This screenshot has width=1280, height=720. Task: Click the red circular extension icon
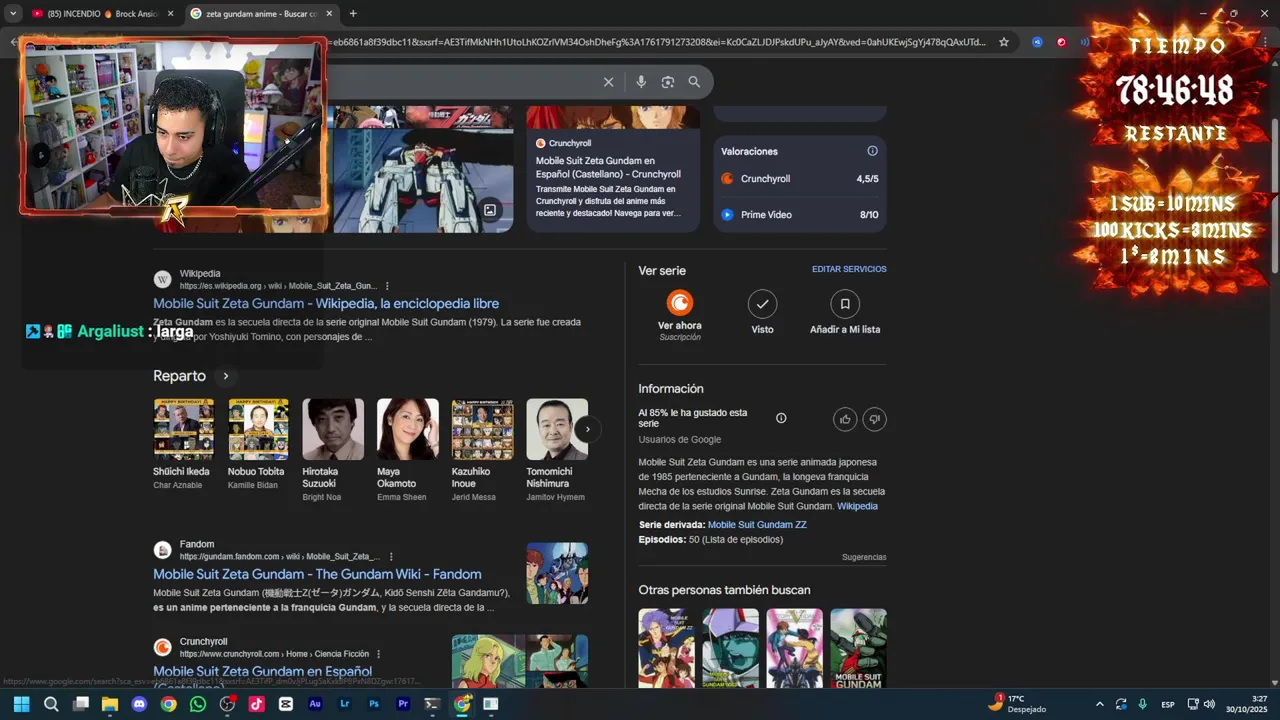[1061, 42]
